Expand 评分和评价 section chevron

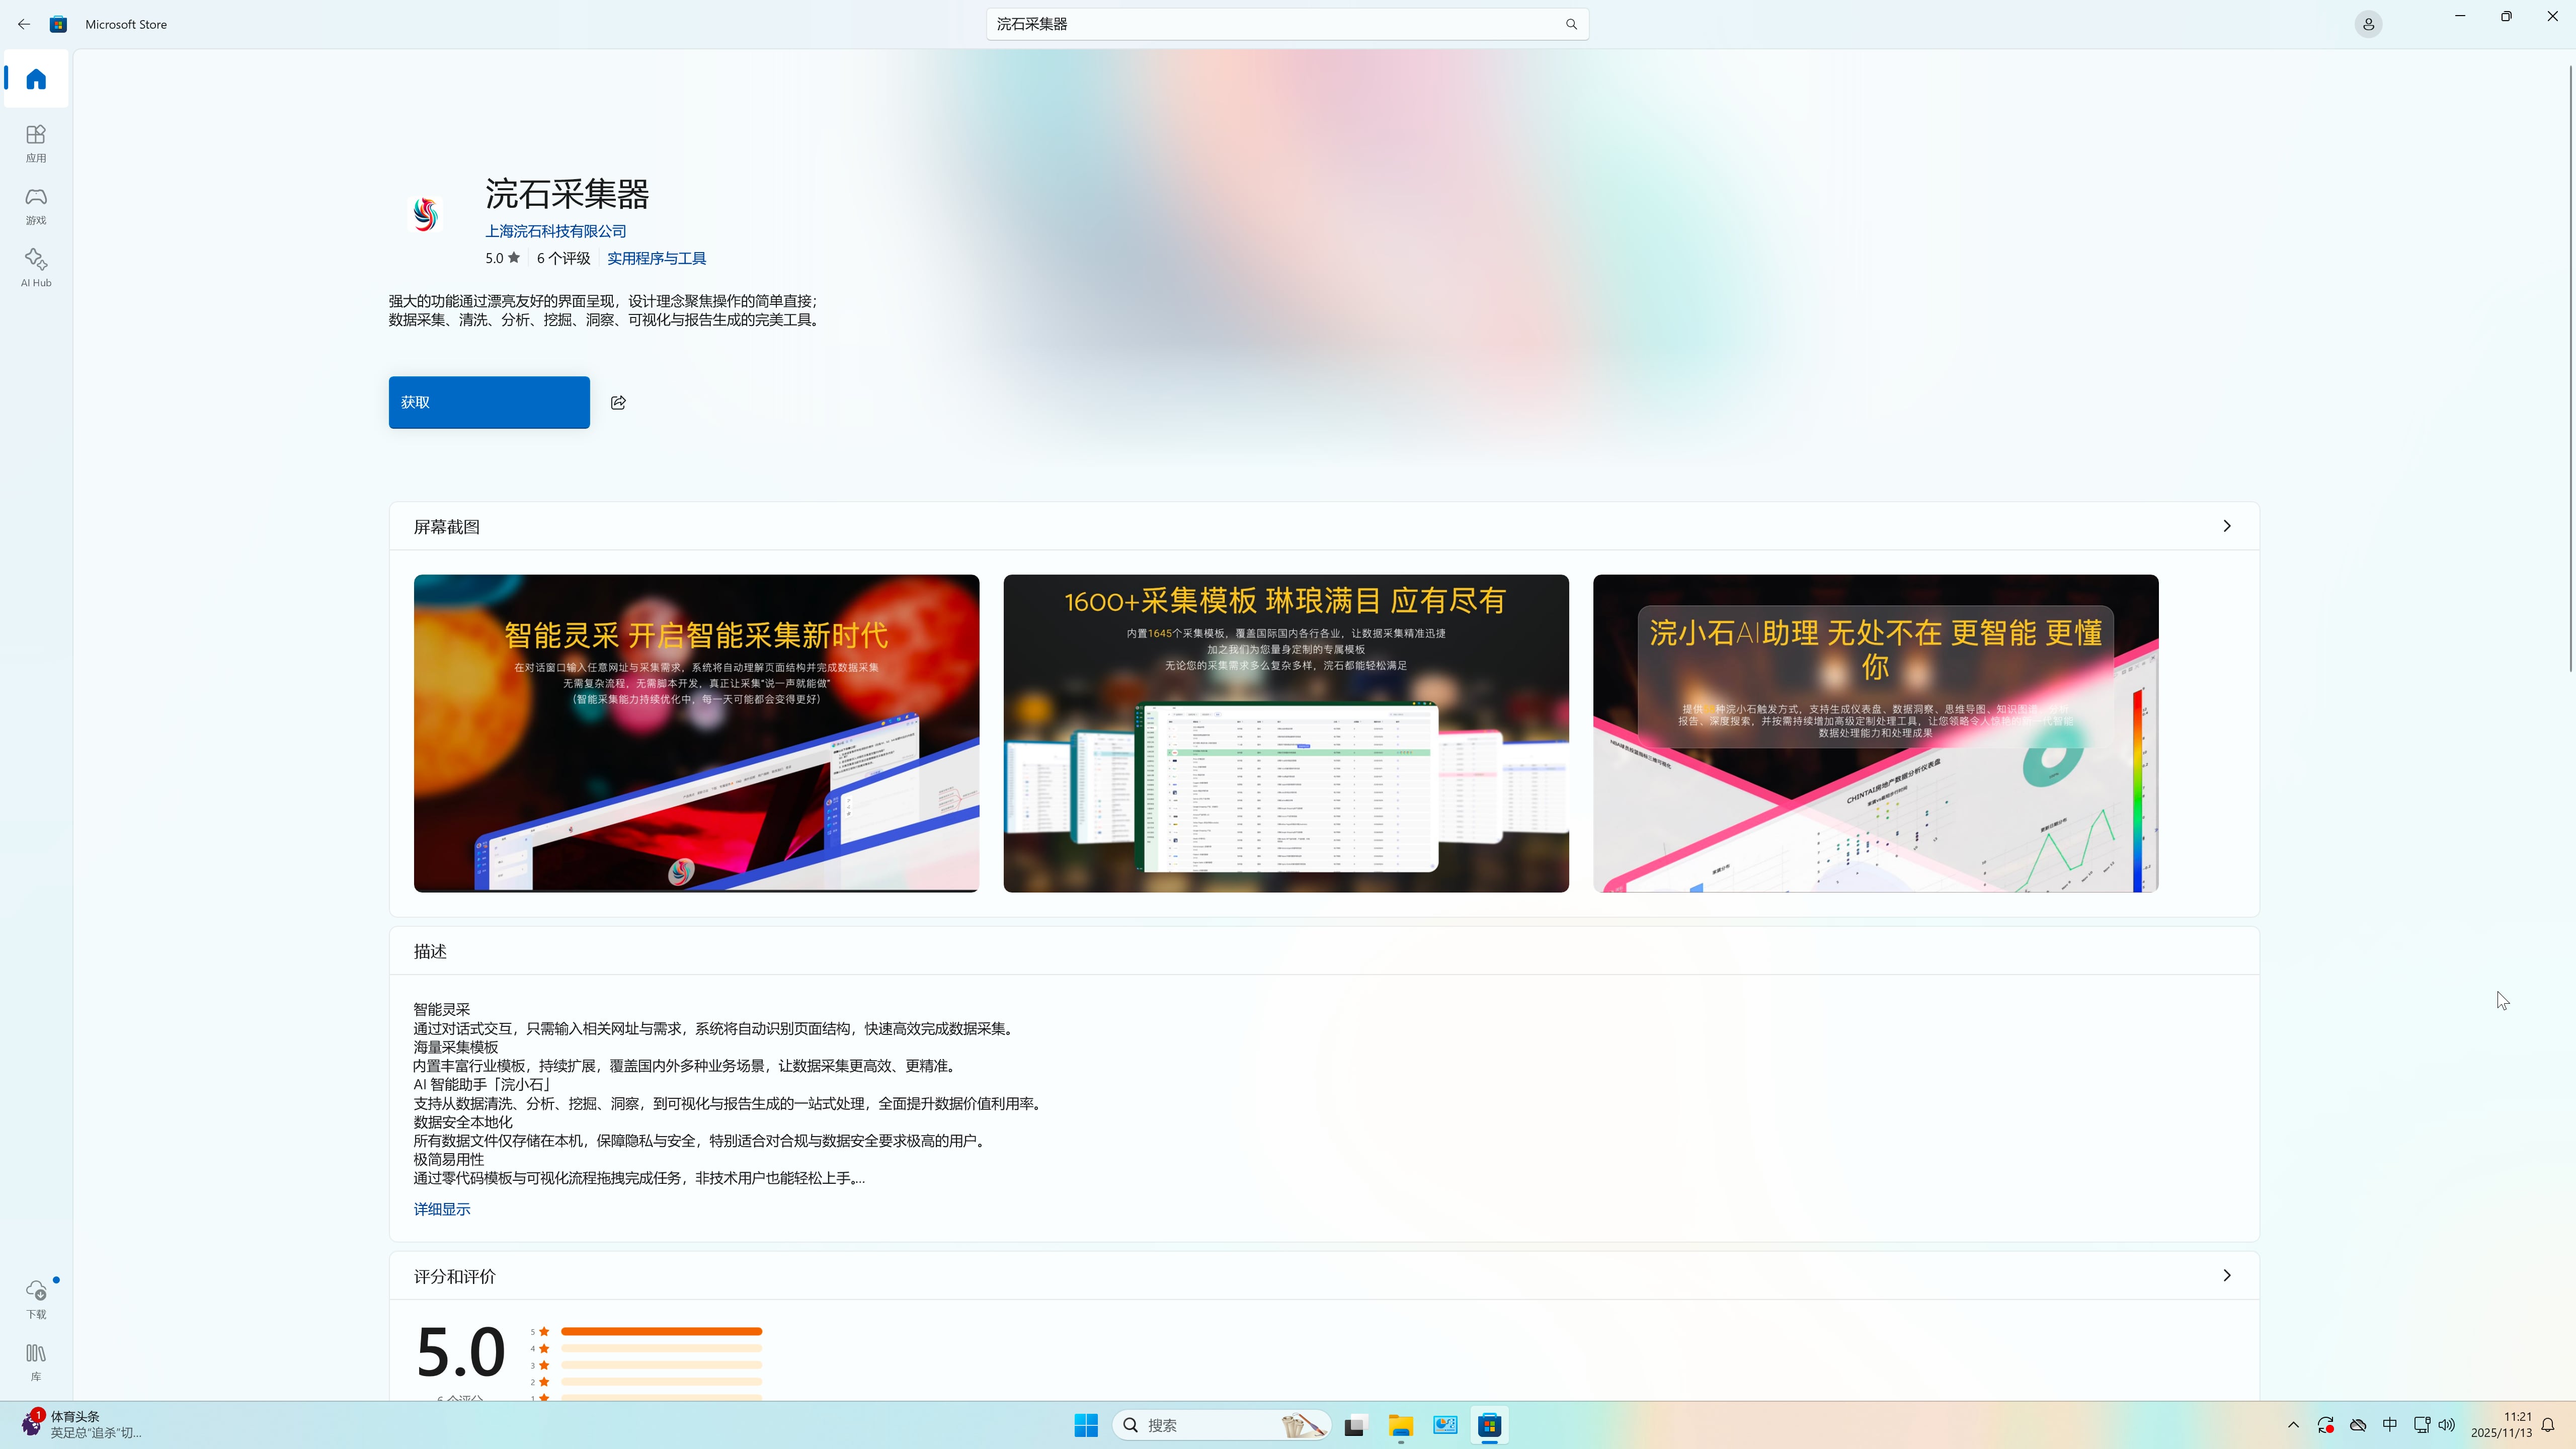2226,1275
